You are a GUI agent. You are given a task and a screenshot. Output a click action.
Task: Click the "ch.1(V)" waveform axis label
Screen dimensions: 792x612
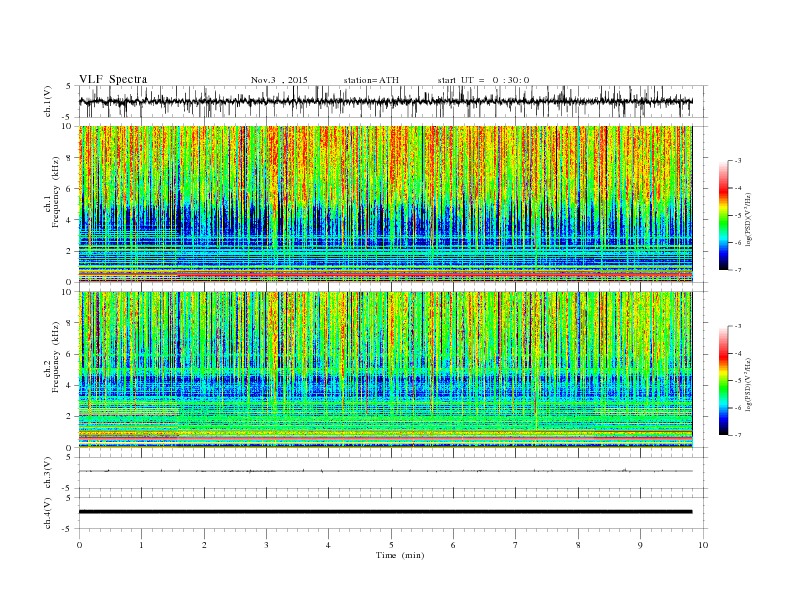pos(48,101)
